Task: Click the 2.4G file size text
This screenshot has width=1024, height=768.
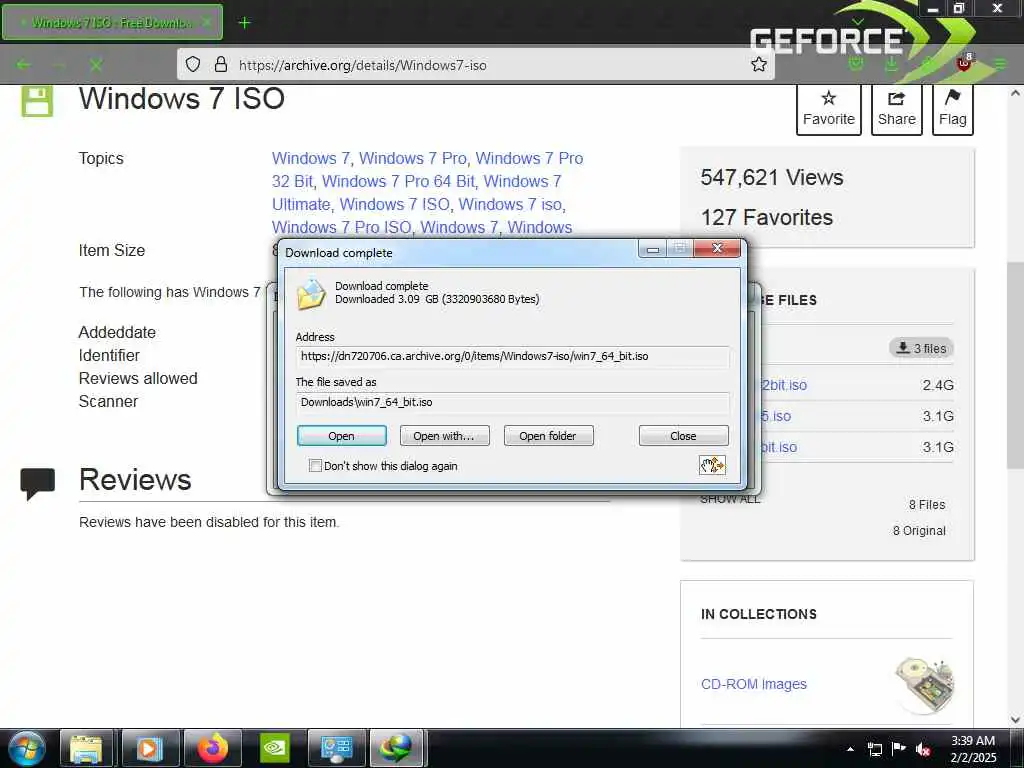Action: (x=938, y=385)
